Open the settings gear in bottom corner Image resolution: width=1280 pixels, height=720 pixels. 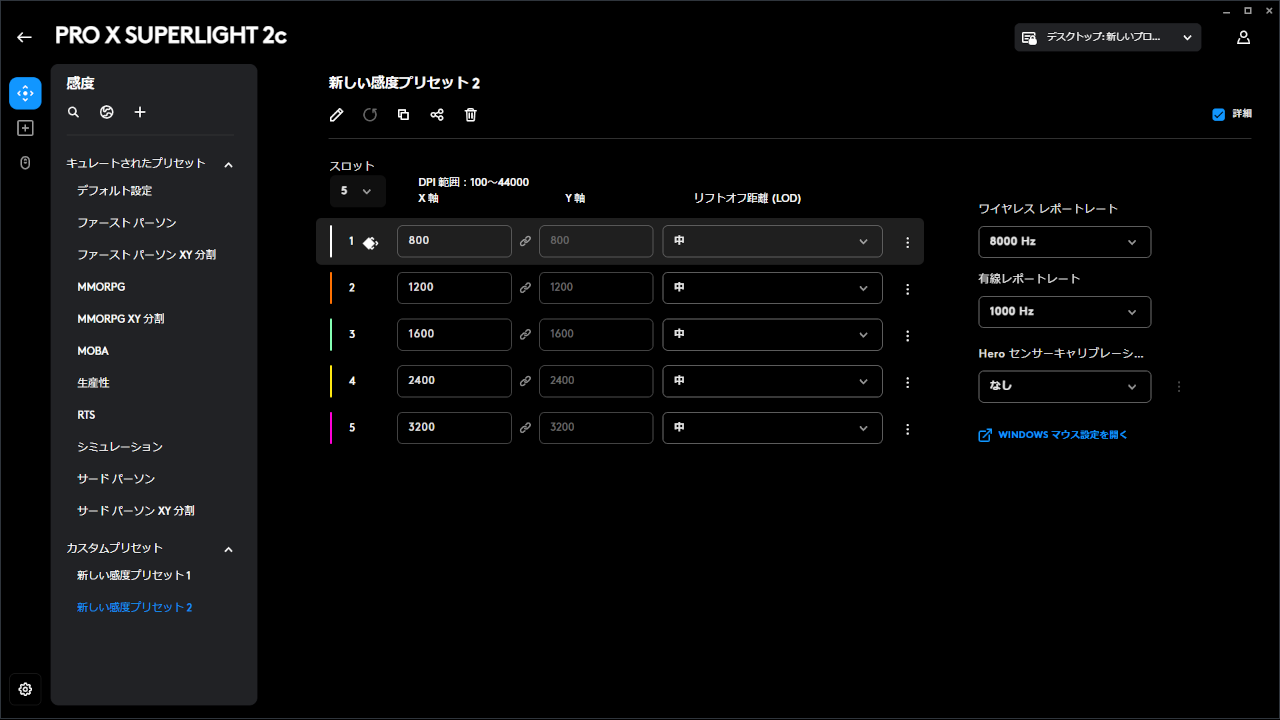click(25, 689)
